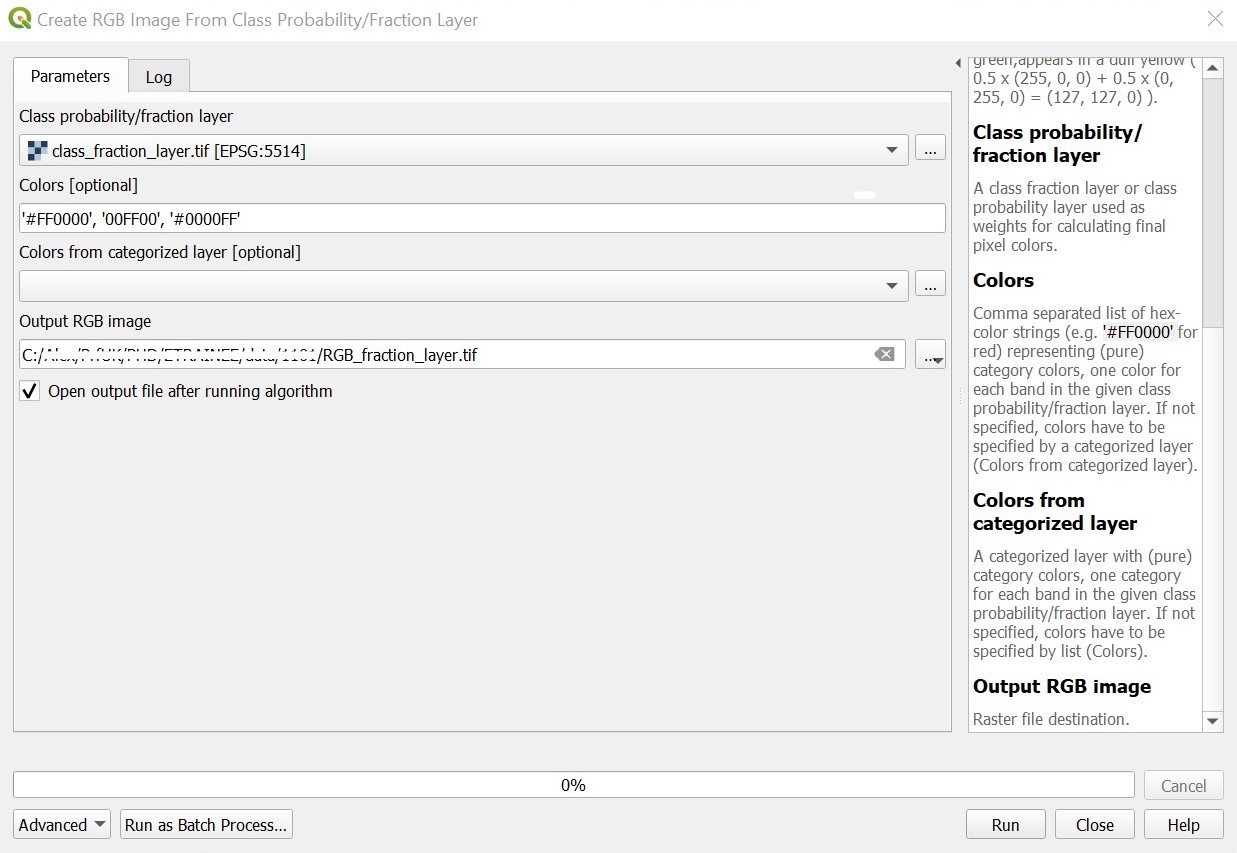The width and height of the screenshot is (1237, 853).
Task: Click the raster layer icon beside class_fraction_layer.tif
Action: click(37, 151)
